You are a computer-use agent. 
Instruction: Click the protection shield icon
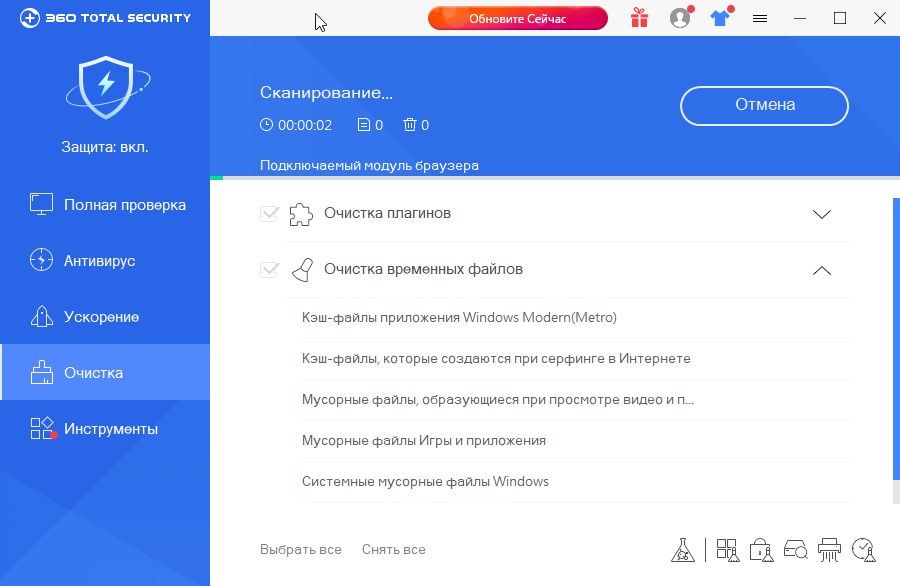(x=107, y=87)
